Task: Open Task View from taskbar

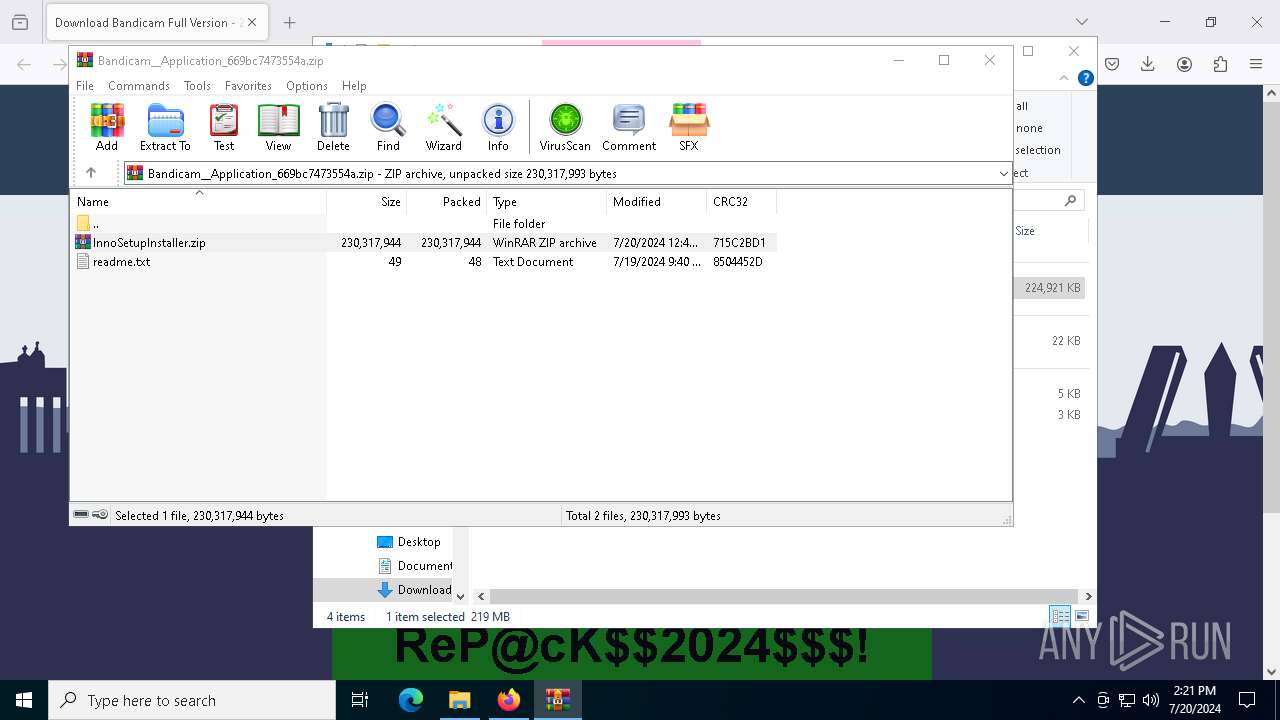Action: tap(360, 700)
